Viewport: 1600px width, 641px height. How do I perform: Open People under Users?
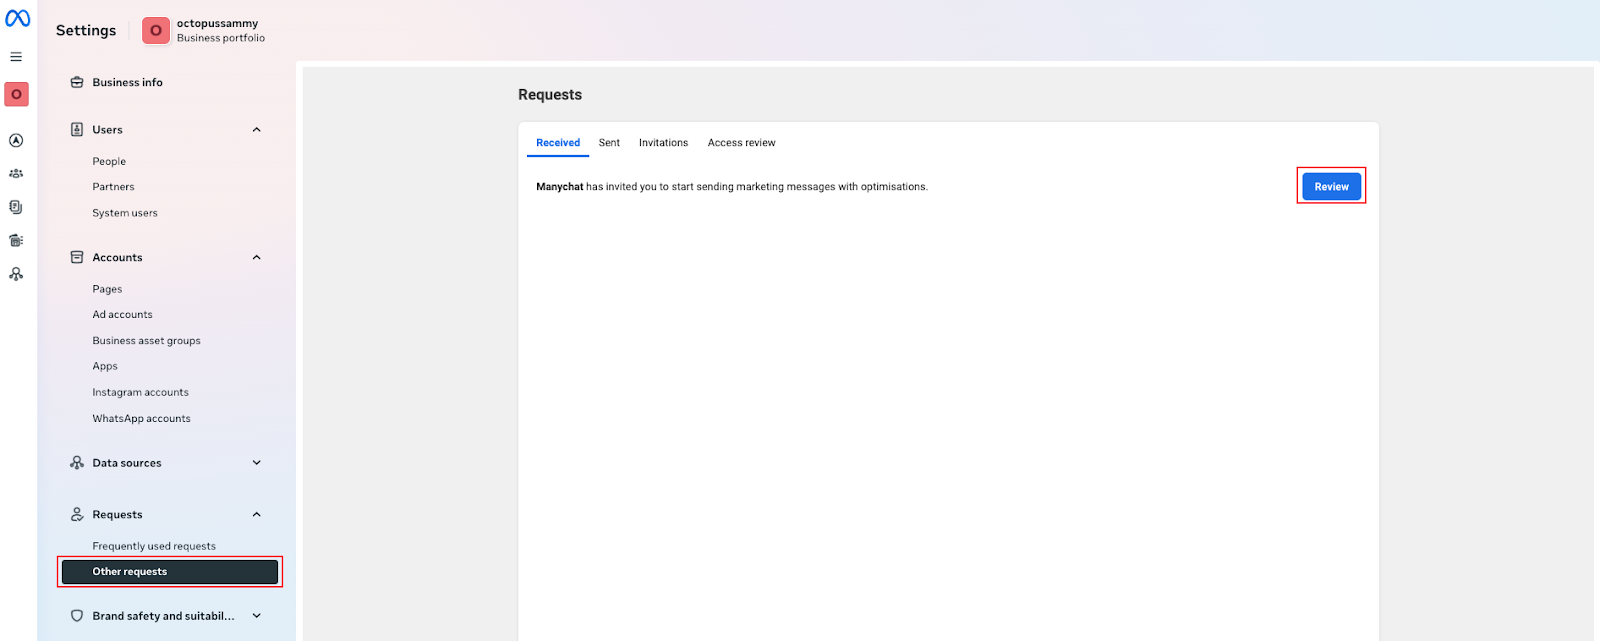[109, 161]
